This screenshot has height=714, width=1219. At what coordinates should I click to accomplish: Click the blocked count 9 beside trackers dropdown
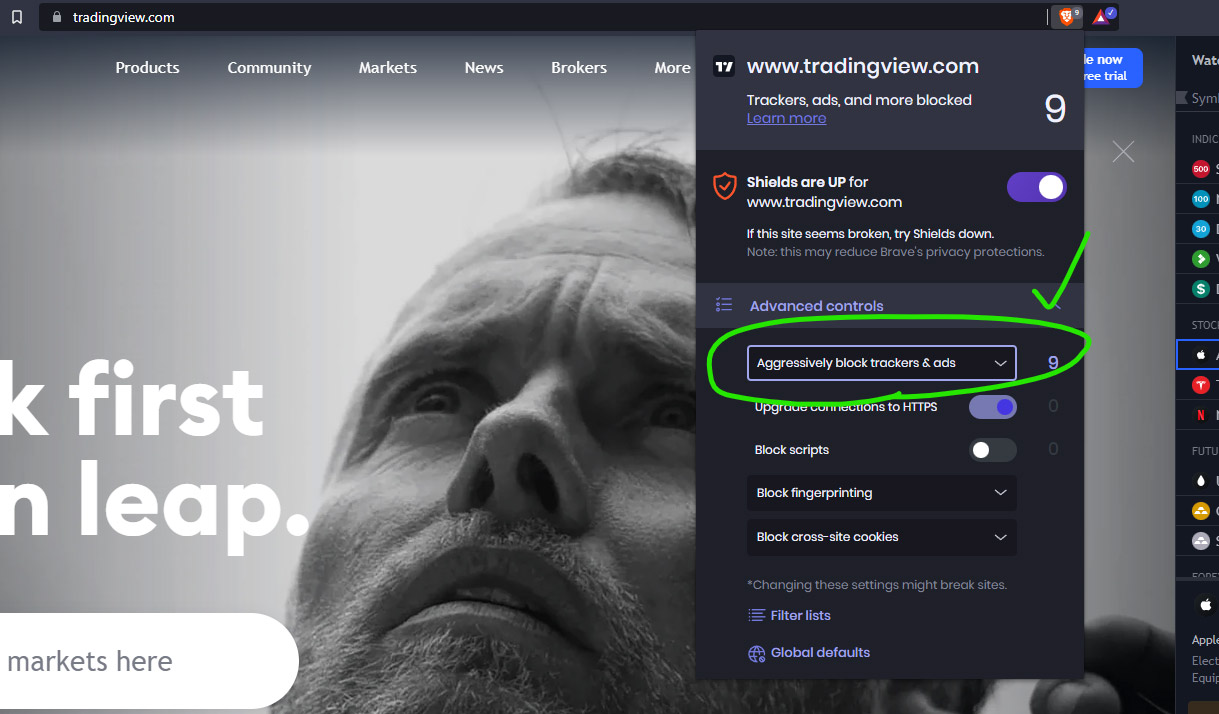click(1053, 363)
